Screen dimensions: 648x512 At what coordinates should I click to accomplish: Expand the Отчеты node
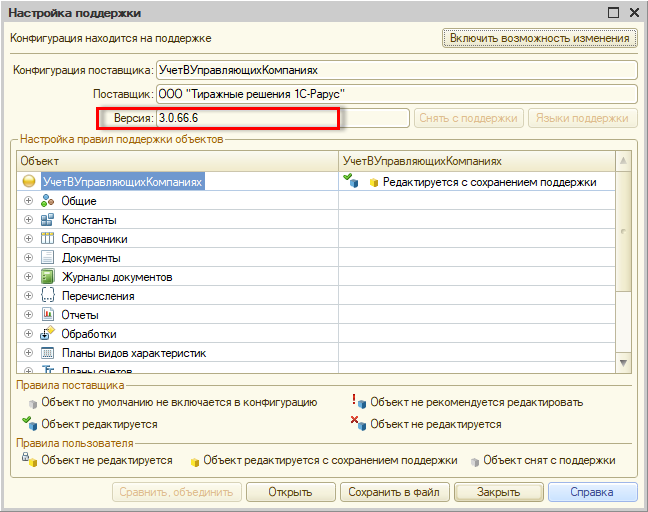click(x=29, y=314)
